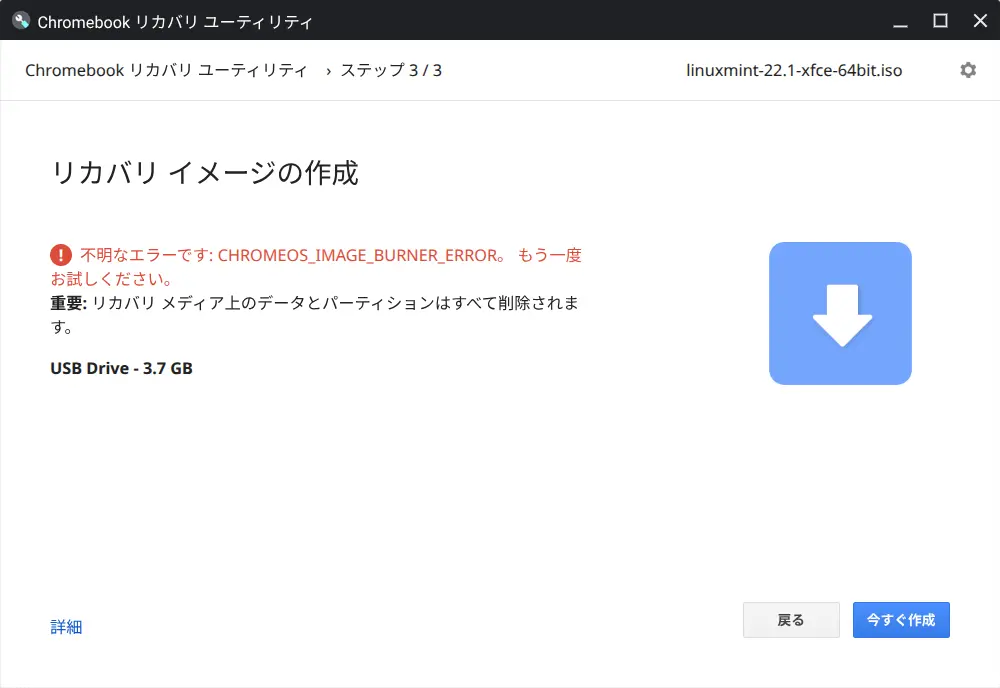Minimize the recovery utility window

pos(900,21)
